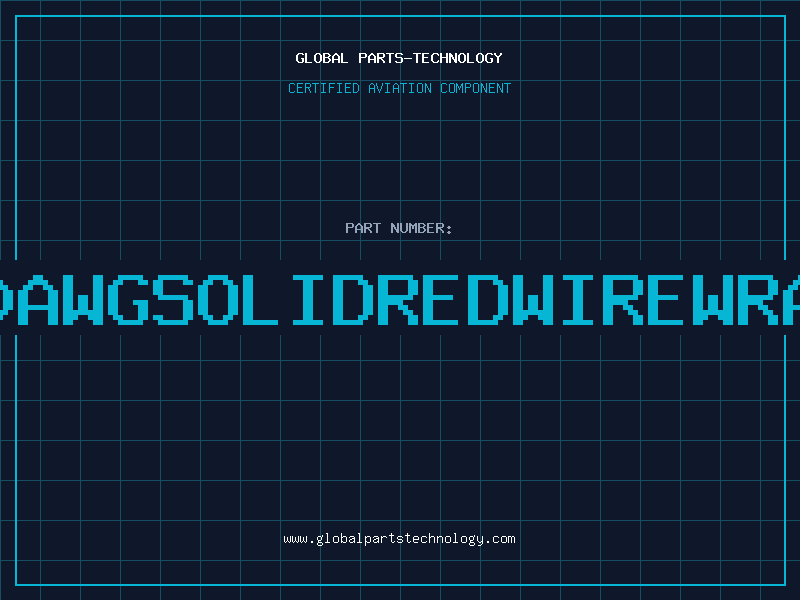Click the .com ending of the URL
This screenshot has height=600, width=800.
tap(500, 538)
